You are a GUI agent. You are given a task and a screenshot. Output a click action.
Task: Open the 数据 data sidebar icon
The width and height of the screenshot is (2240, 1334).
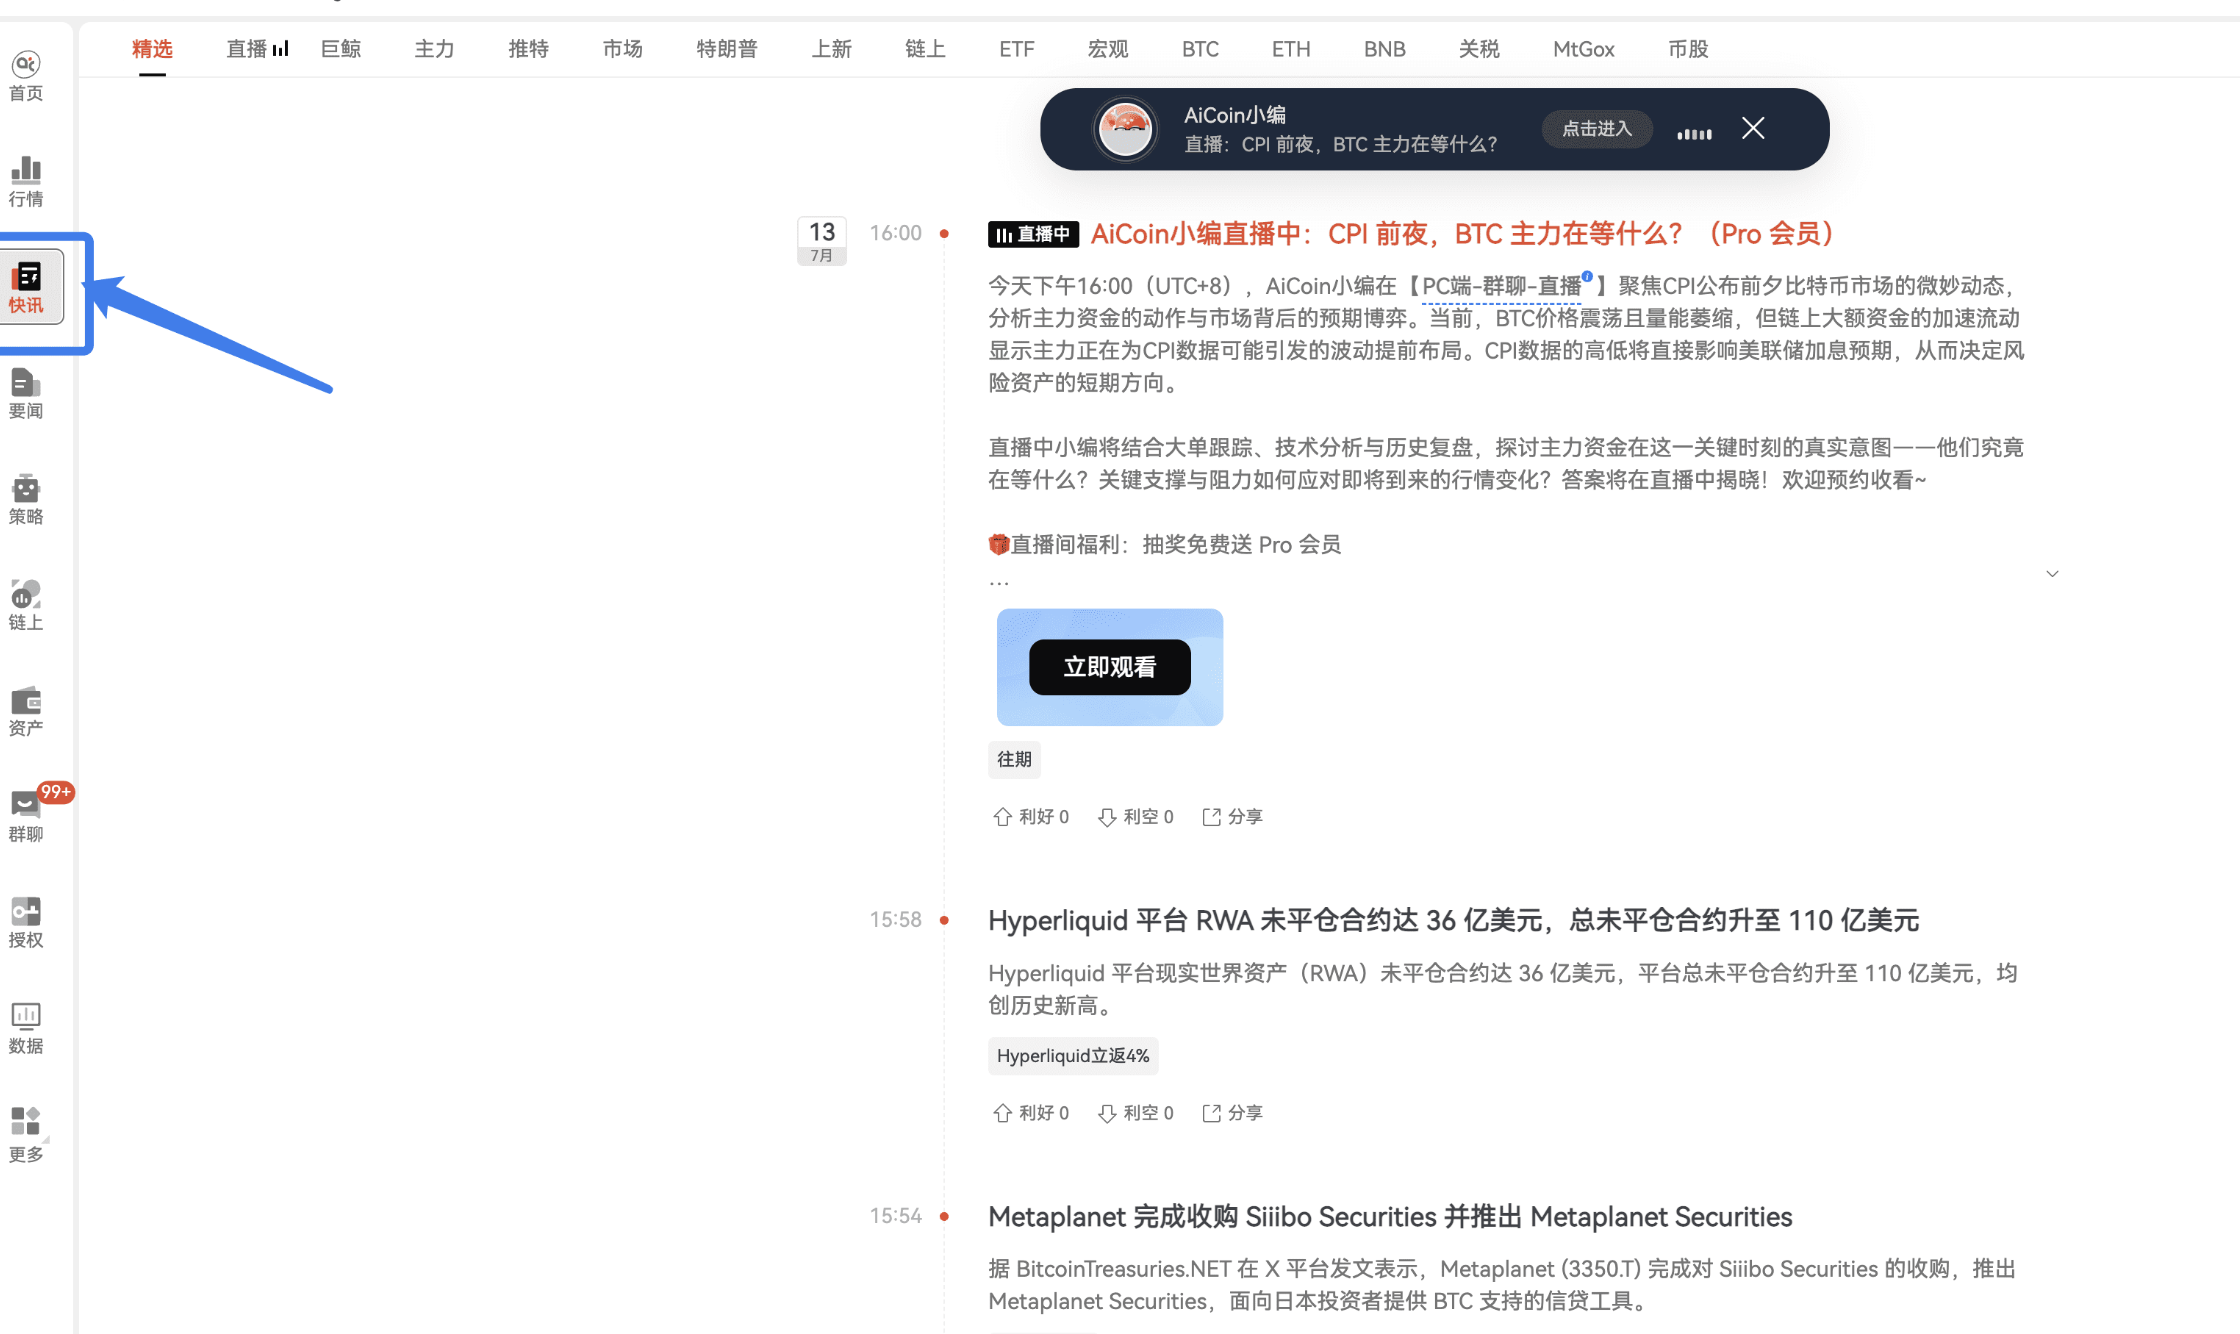[26, 1030]
